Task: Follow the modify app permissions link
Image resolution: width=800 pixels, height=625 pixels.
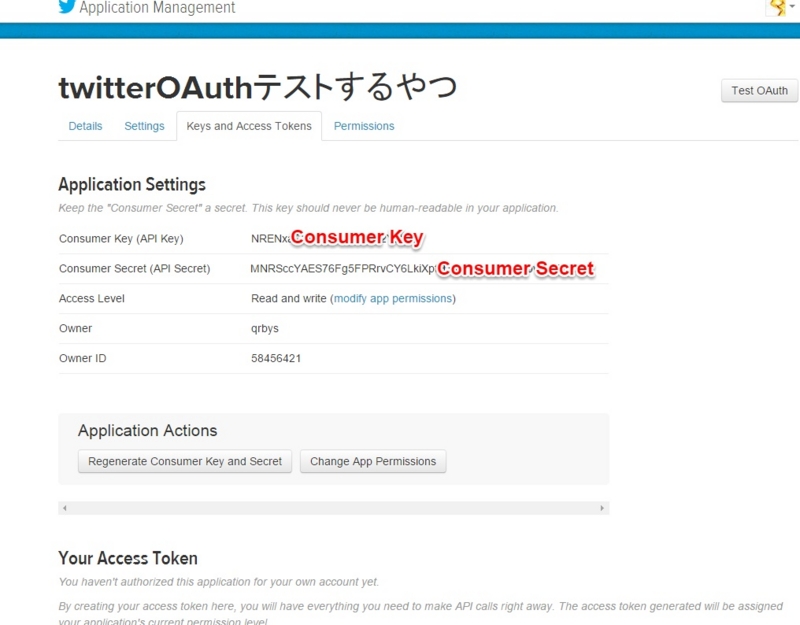Action: [393, 298]
